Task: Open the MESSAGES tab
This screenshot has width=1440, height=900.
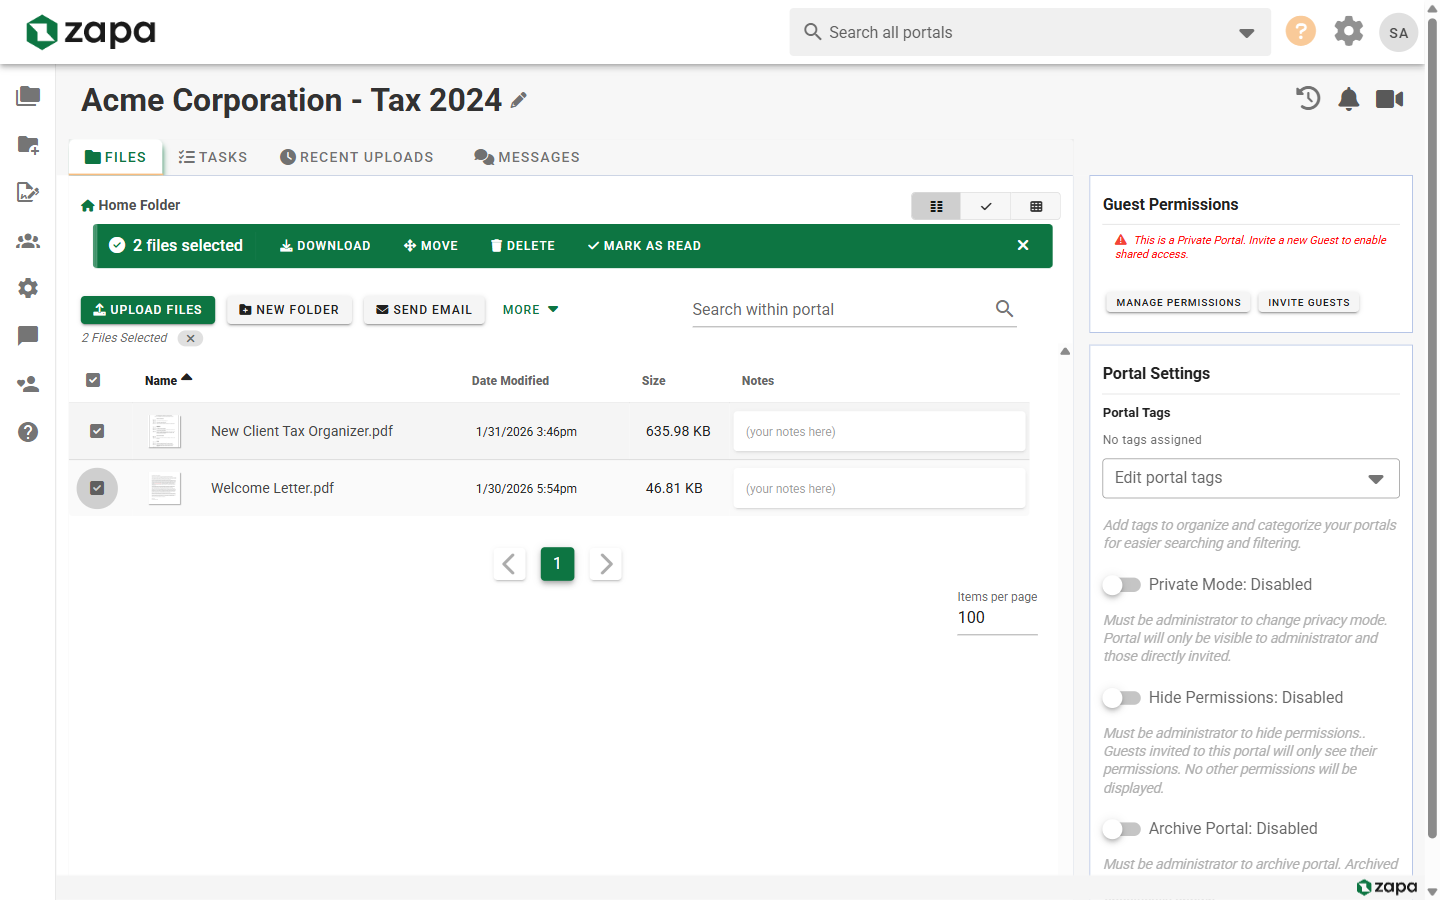Action: tap(527, 157)
